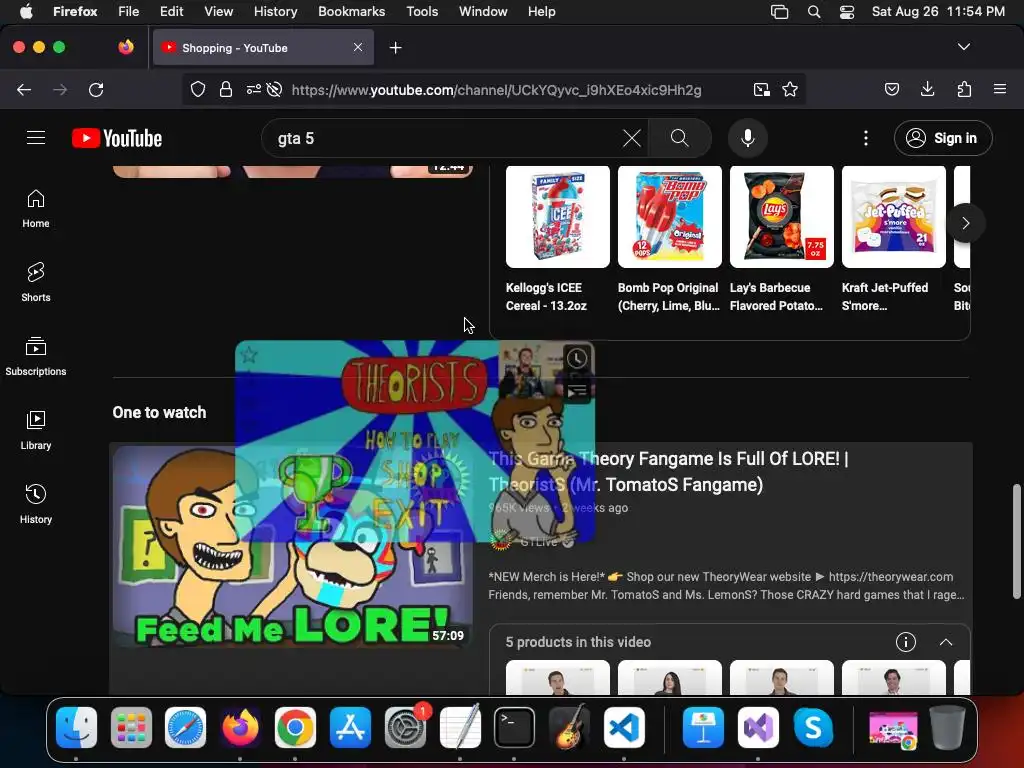Open Library in sidebar
This screenshot has height=768, width=1024.
(x=36, y=430)
